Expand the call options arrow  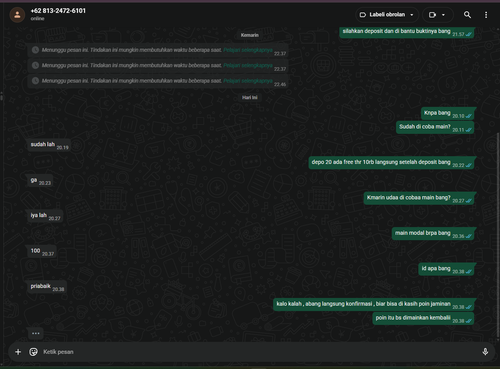tap(443, 15)
